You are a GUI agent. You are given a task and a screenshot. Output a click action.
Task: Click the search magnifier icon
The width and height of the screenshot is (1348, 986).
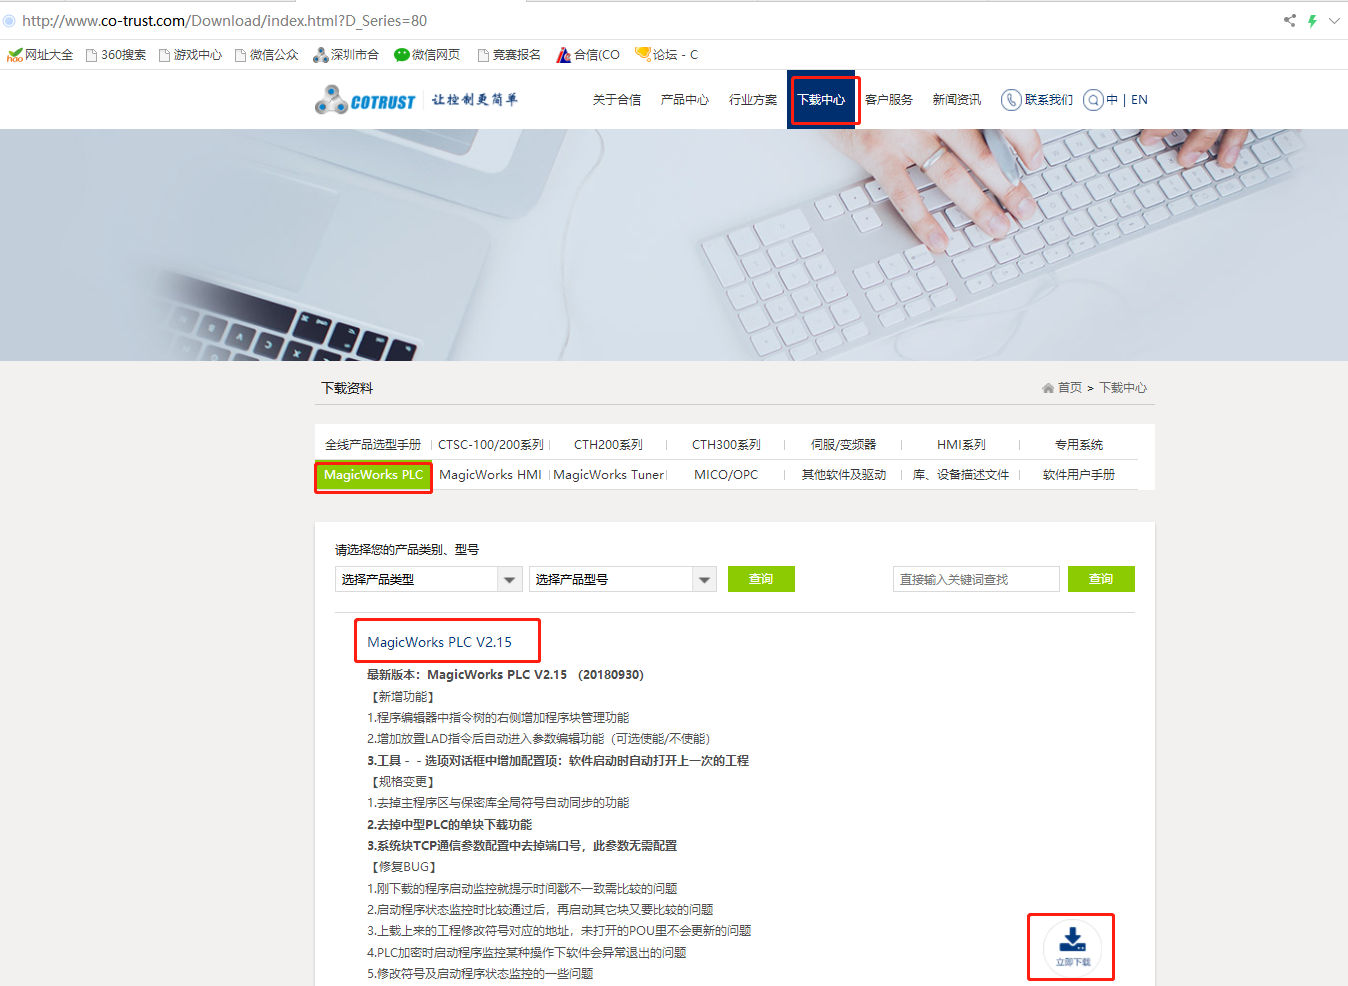(1093, 100)
